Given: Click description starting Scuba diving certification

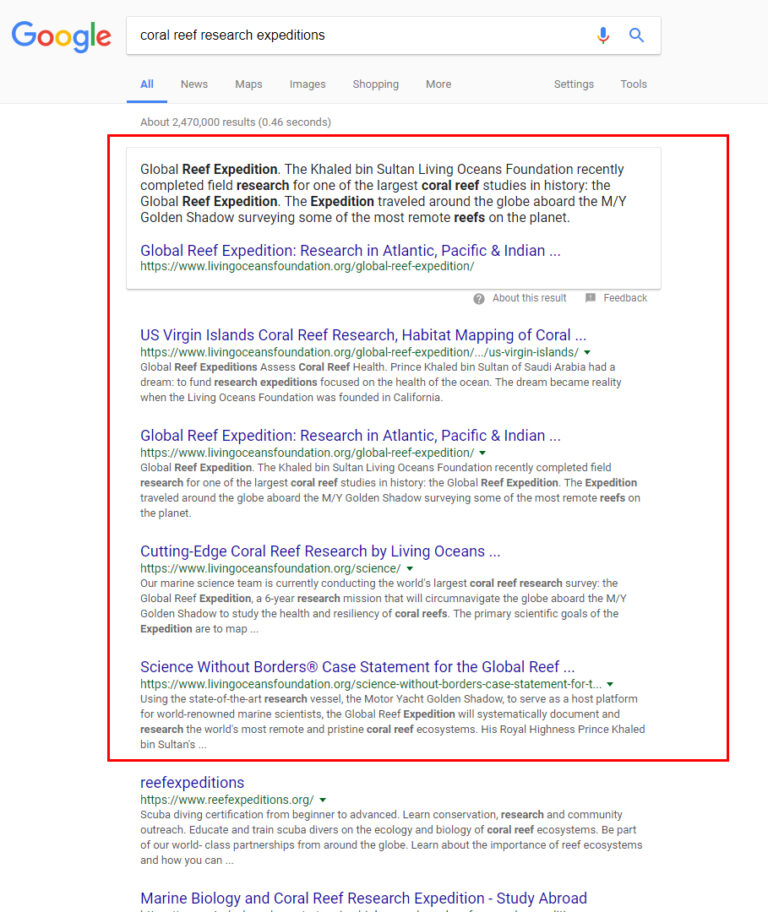Looking at the screenshot, I should pyautogui.click(x=391, y=838).
